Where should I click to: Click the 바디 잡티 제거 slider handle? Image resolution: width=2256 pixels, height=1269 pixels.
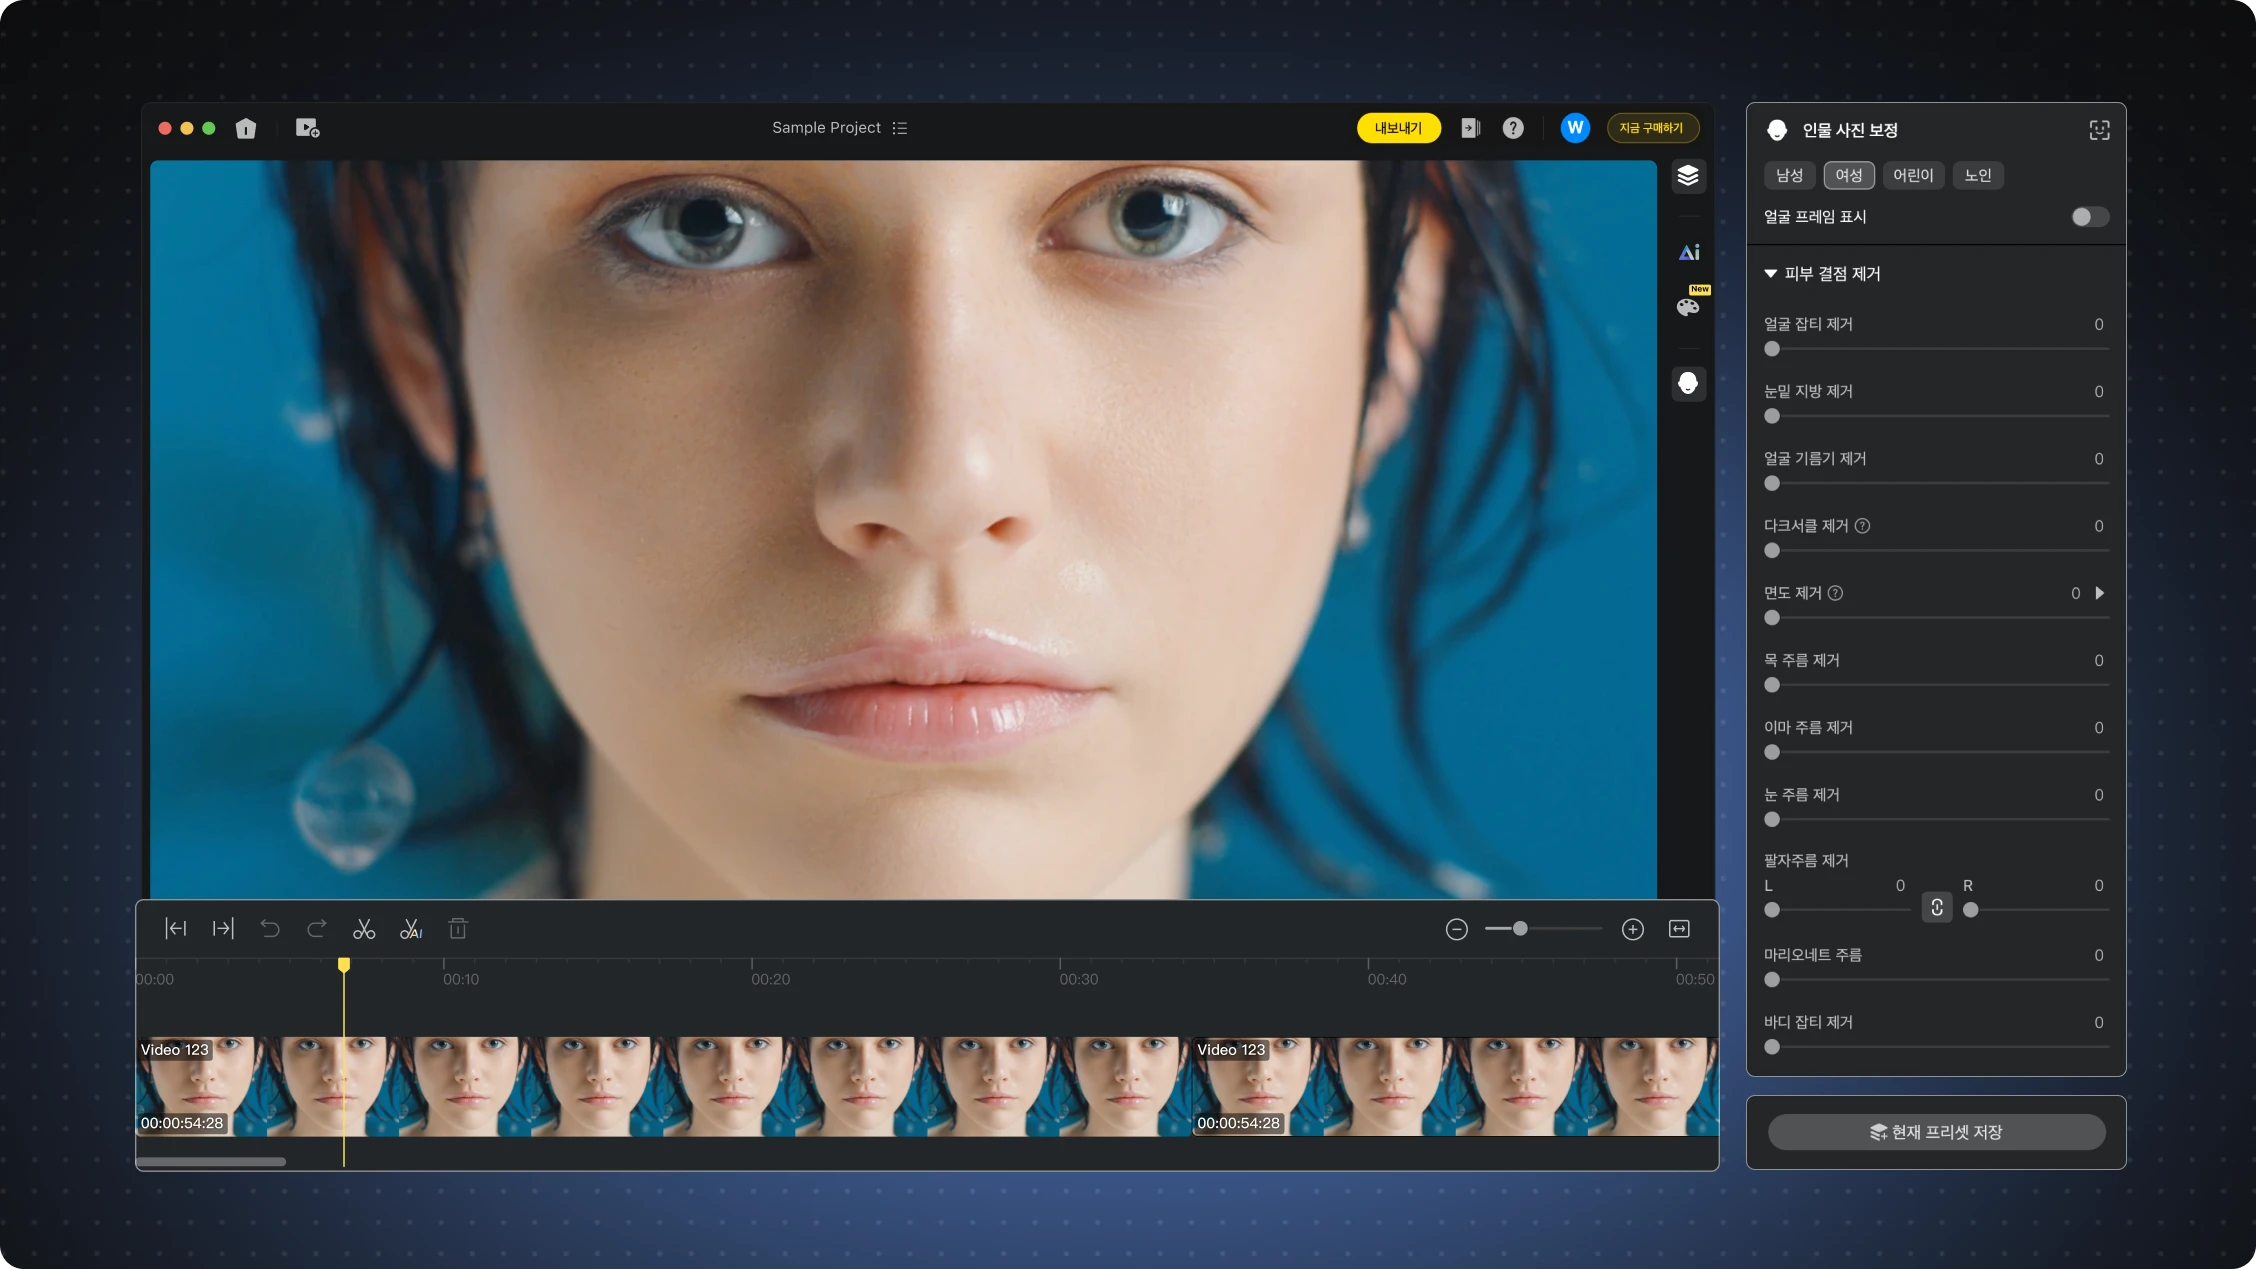(1772, 1047)
